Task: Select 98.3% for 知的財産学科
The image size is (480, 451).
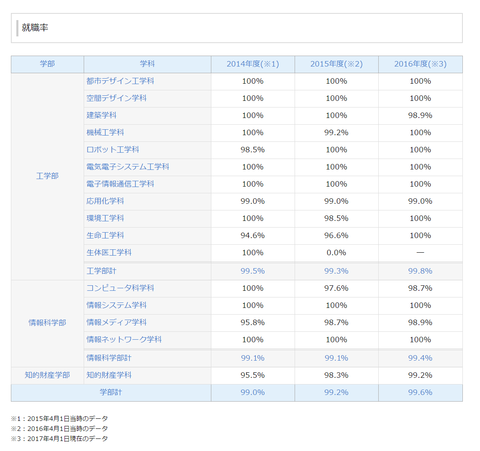Action: tap(336, 375)
